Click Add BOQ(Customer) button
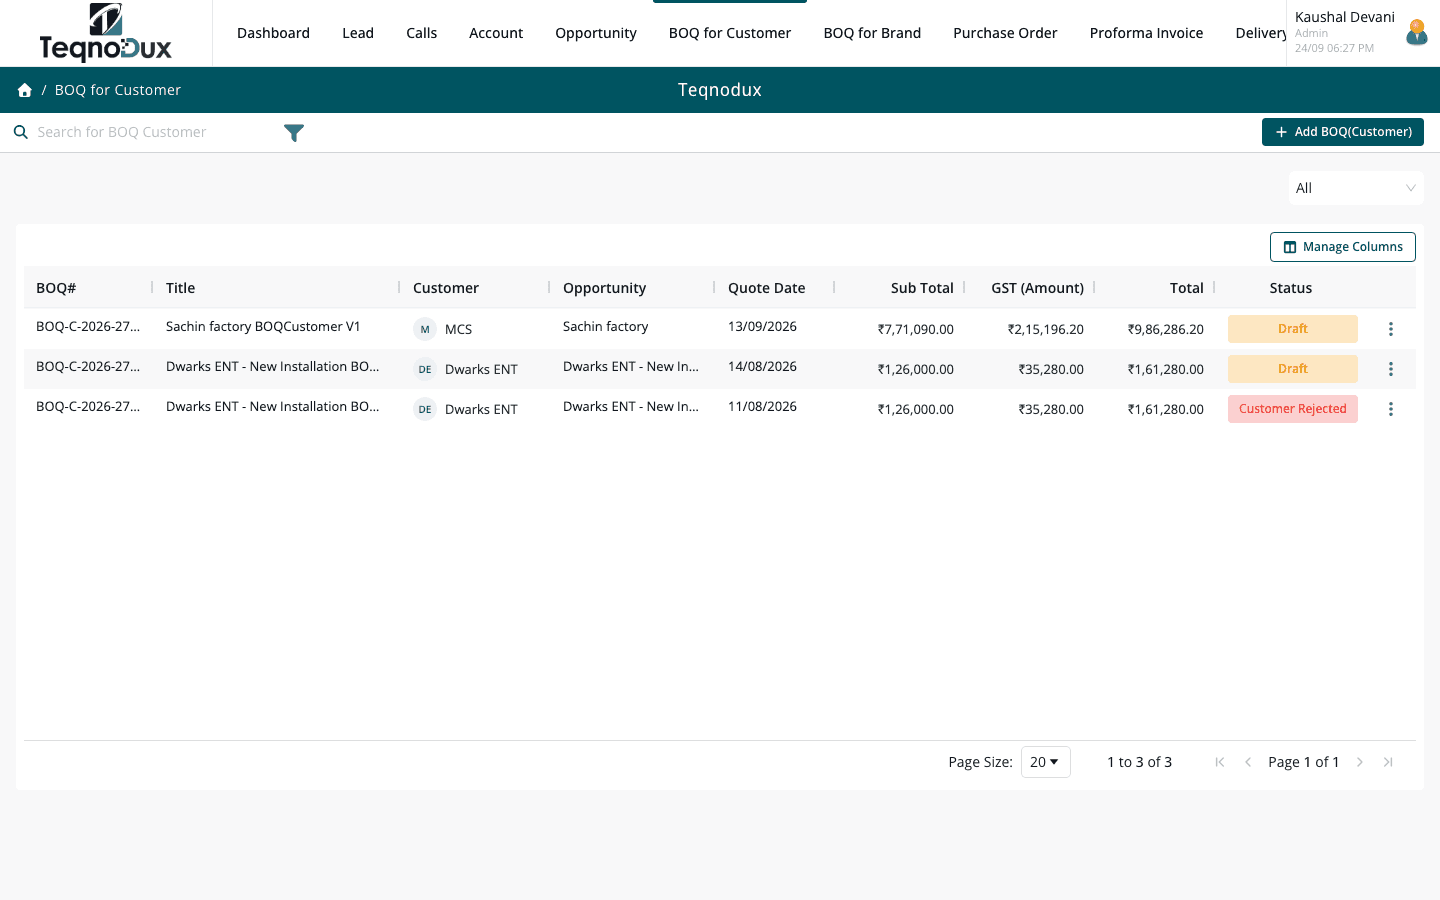1440x900 pixels. [x=1343, y=132]
